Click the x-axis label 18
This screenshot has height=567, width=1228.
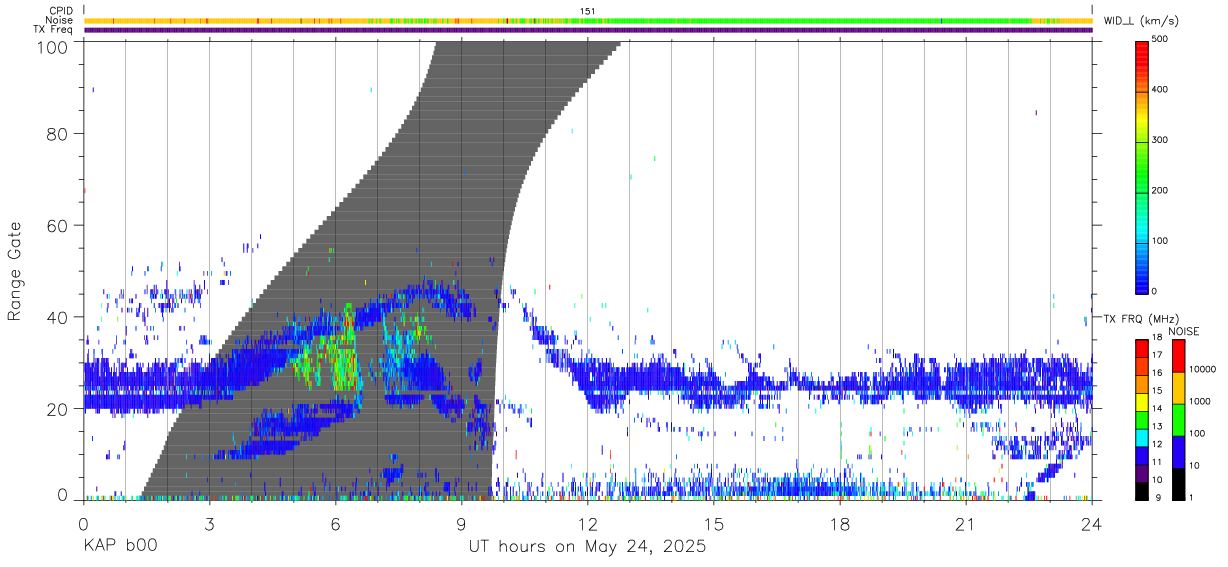840,523
